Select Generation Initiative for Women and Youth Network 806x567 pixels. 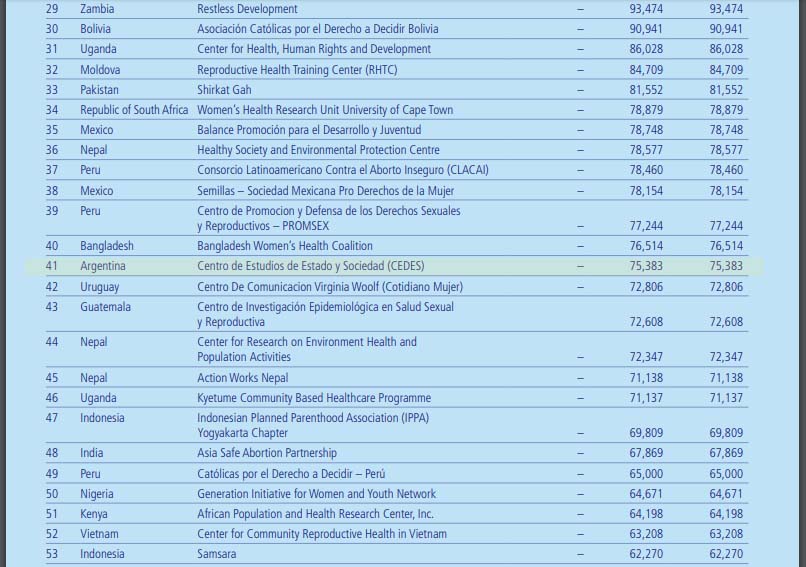tap(316, 494)
